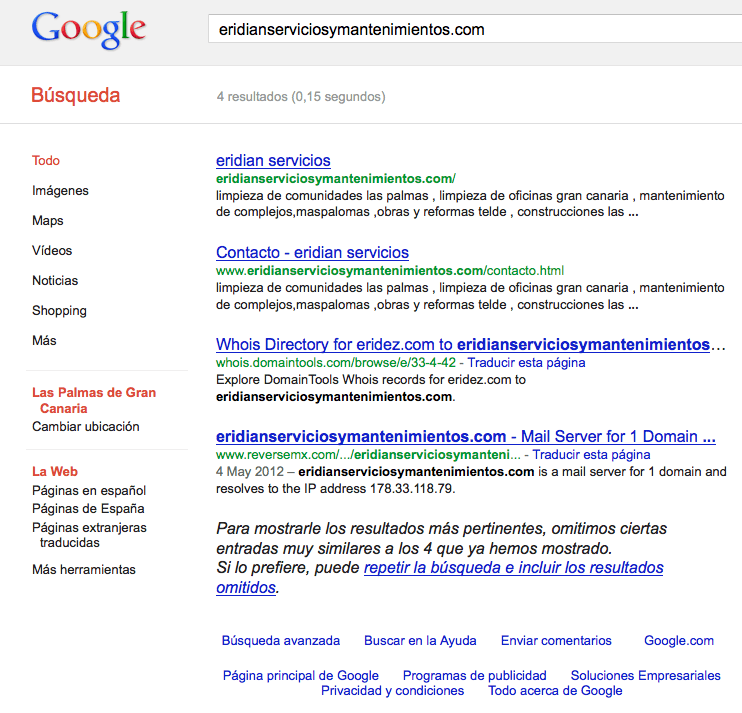Focus the search box with eridianserviciosymantenimientos.com
This screenshot has width=742, height=713.
pos(475,29)
